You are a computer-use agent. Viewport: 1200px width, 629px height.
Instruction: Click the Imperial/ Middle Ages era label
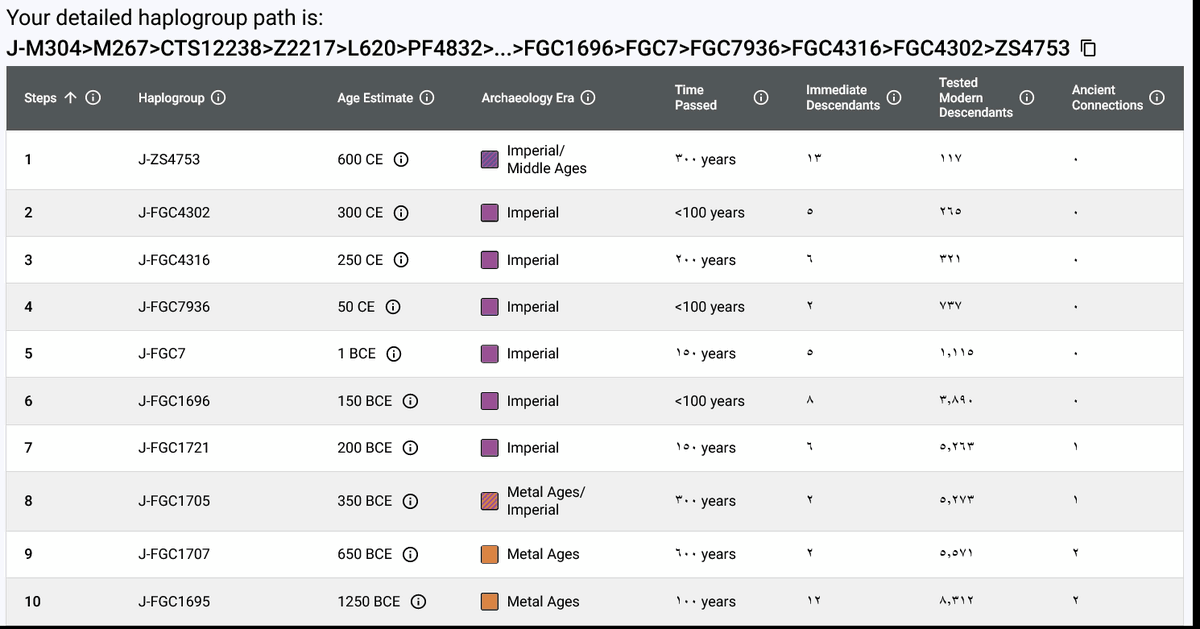click(547, 160)
